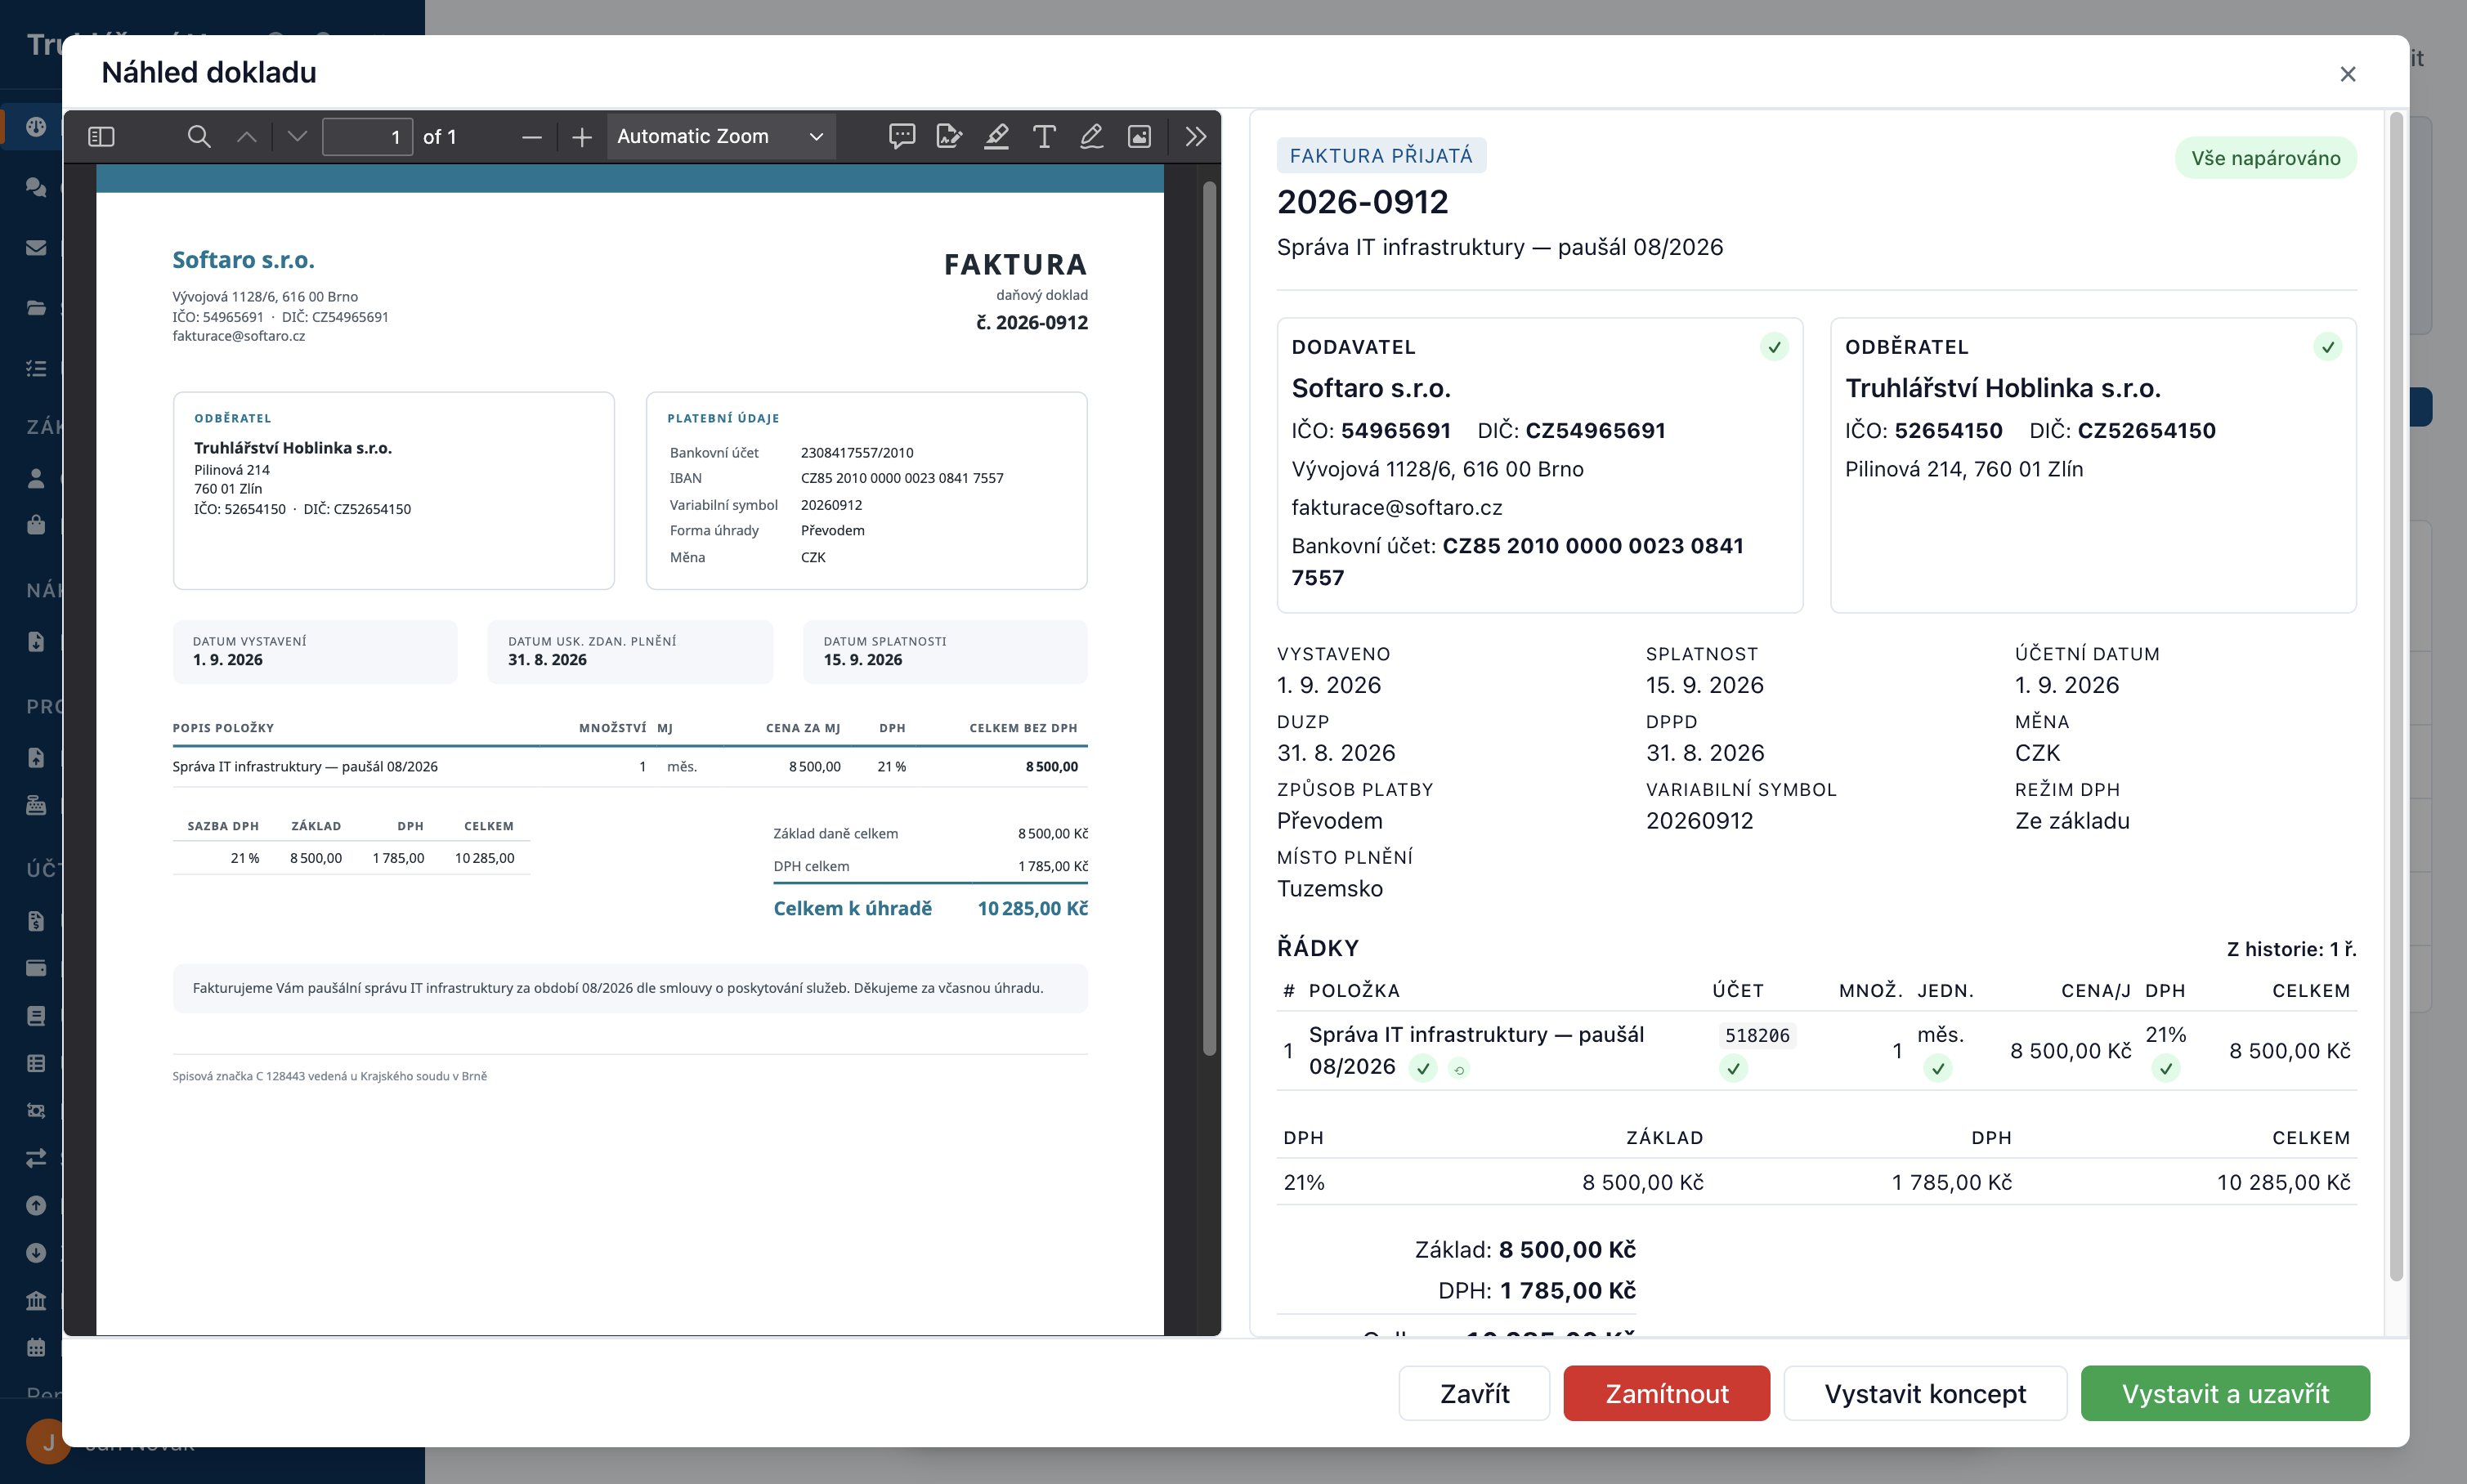Click the user avatar J in background sidebar
Viewport: 2467px width, 1484px height.
[x=48, y=1441]
